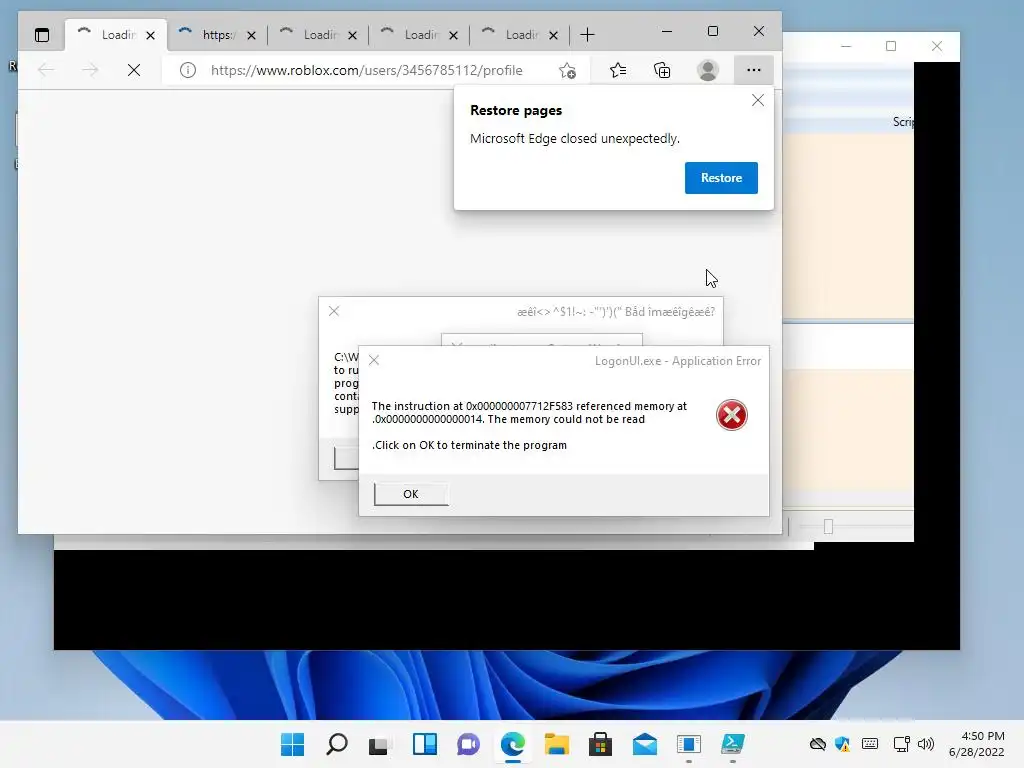Click the partly hidden Bad Image dialog button

tap(346, 458)
